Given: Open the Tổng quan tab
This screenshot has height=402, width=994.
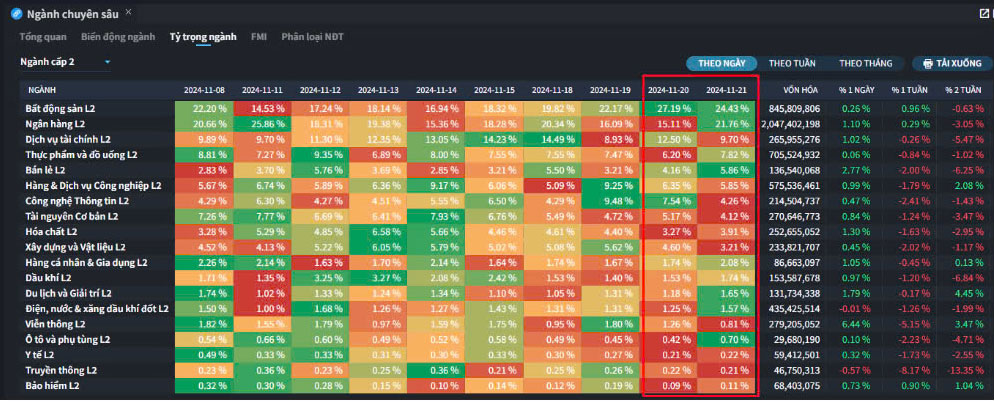Looking at the screenshot, I should pos(43,36).
